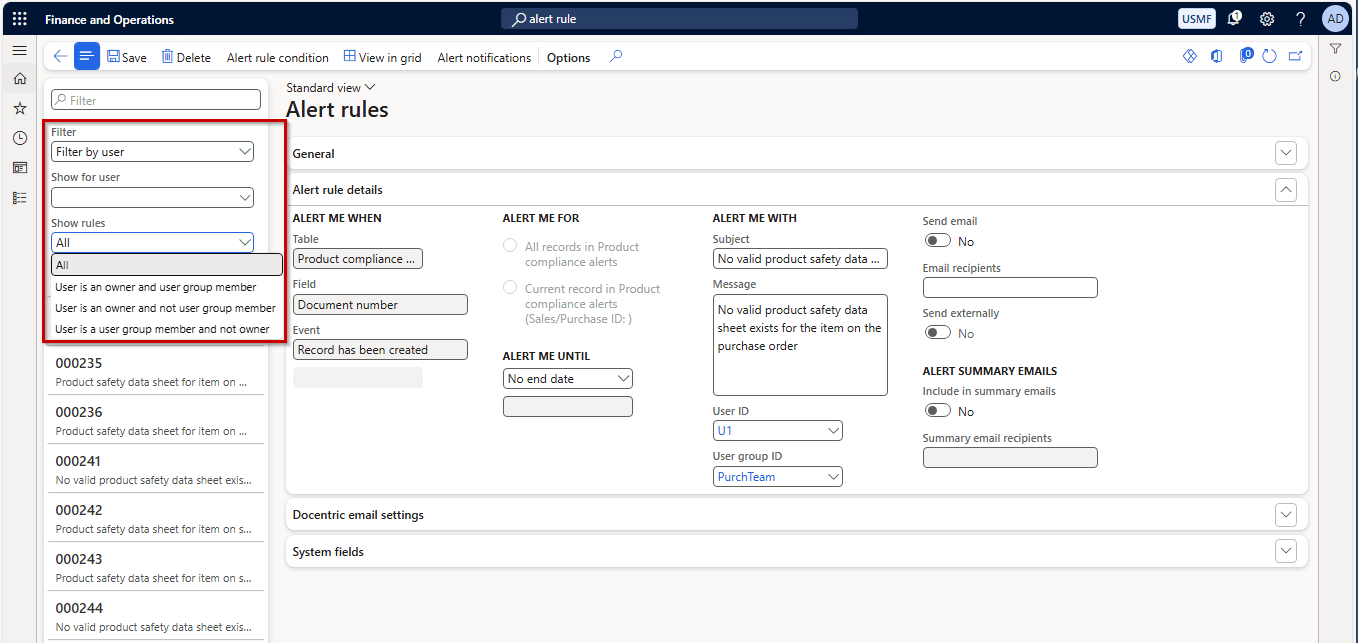This screenshot has width=1358, height=643.
Task: Choose User is a user group member and not owner
Action: [167, 329]
